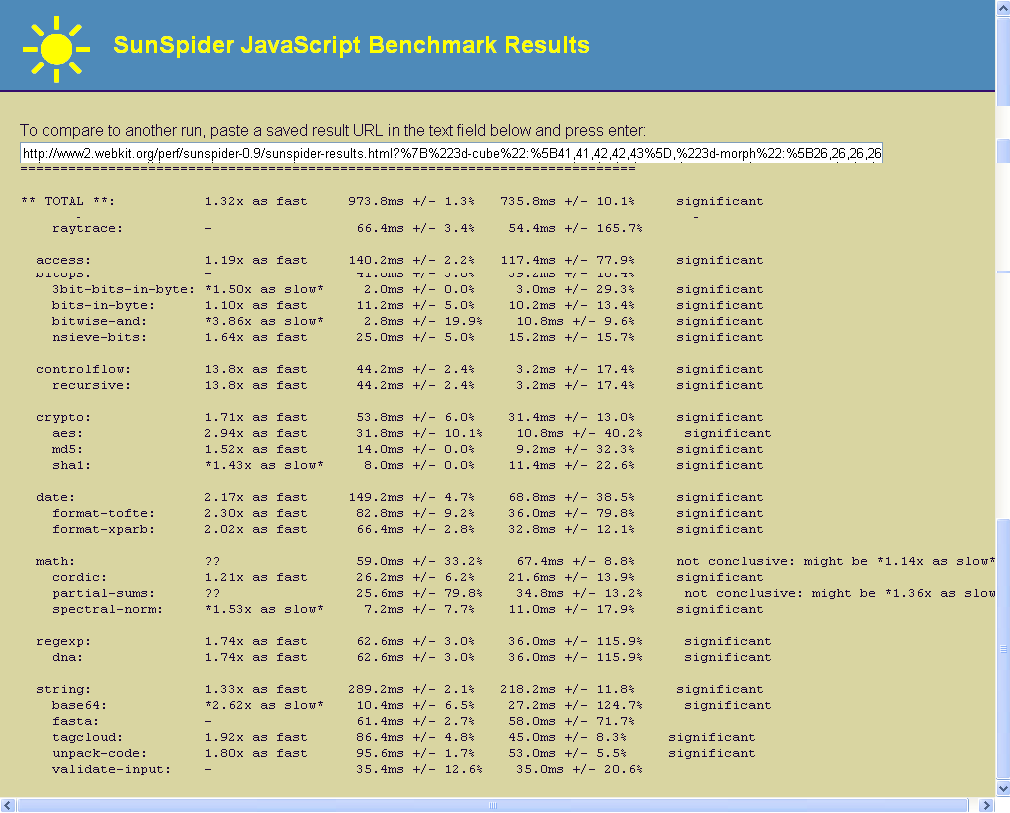1010x813 pixels.
Task: Click the 'date:' row label
Action: pyautogui.click(x=55, y=498)
